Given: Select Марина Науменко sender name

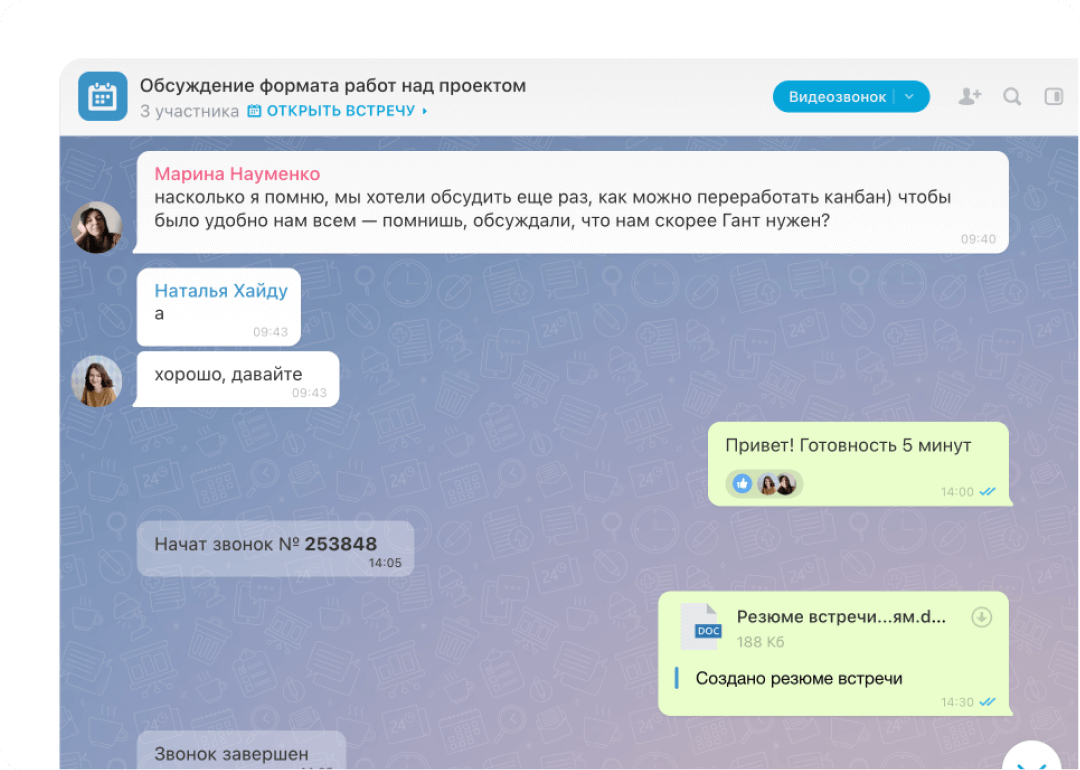Looking at the screenshot, I should [x=237, y=173].
